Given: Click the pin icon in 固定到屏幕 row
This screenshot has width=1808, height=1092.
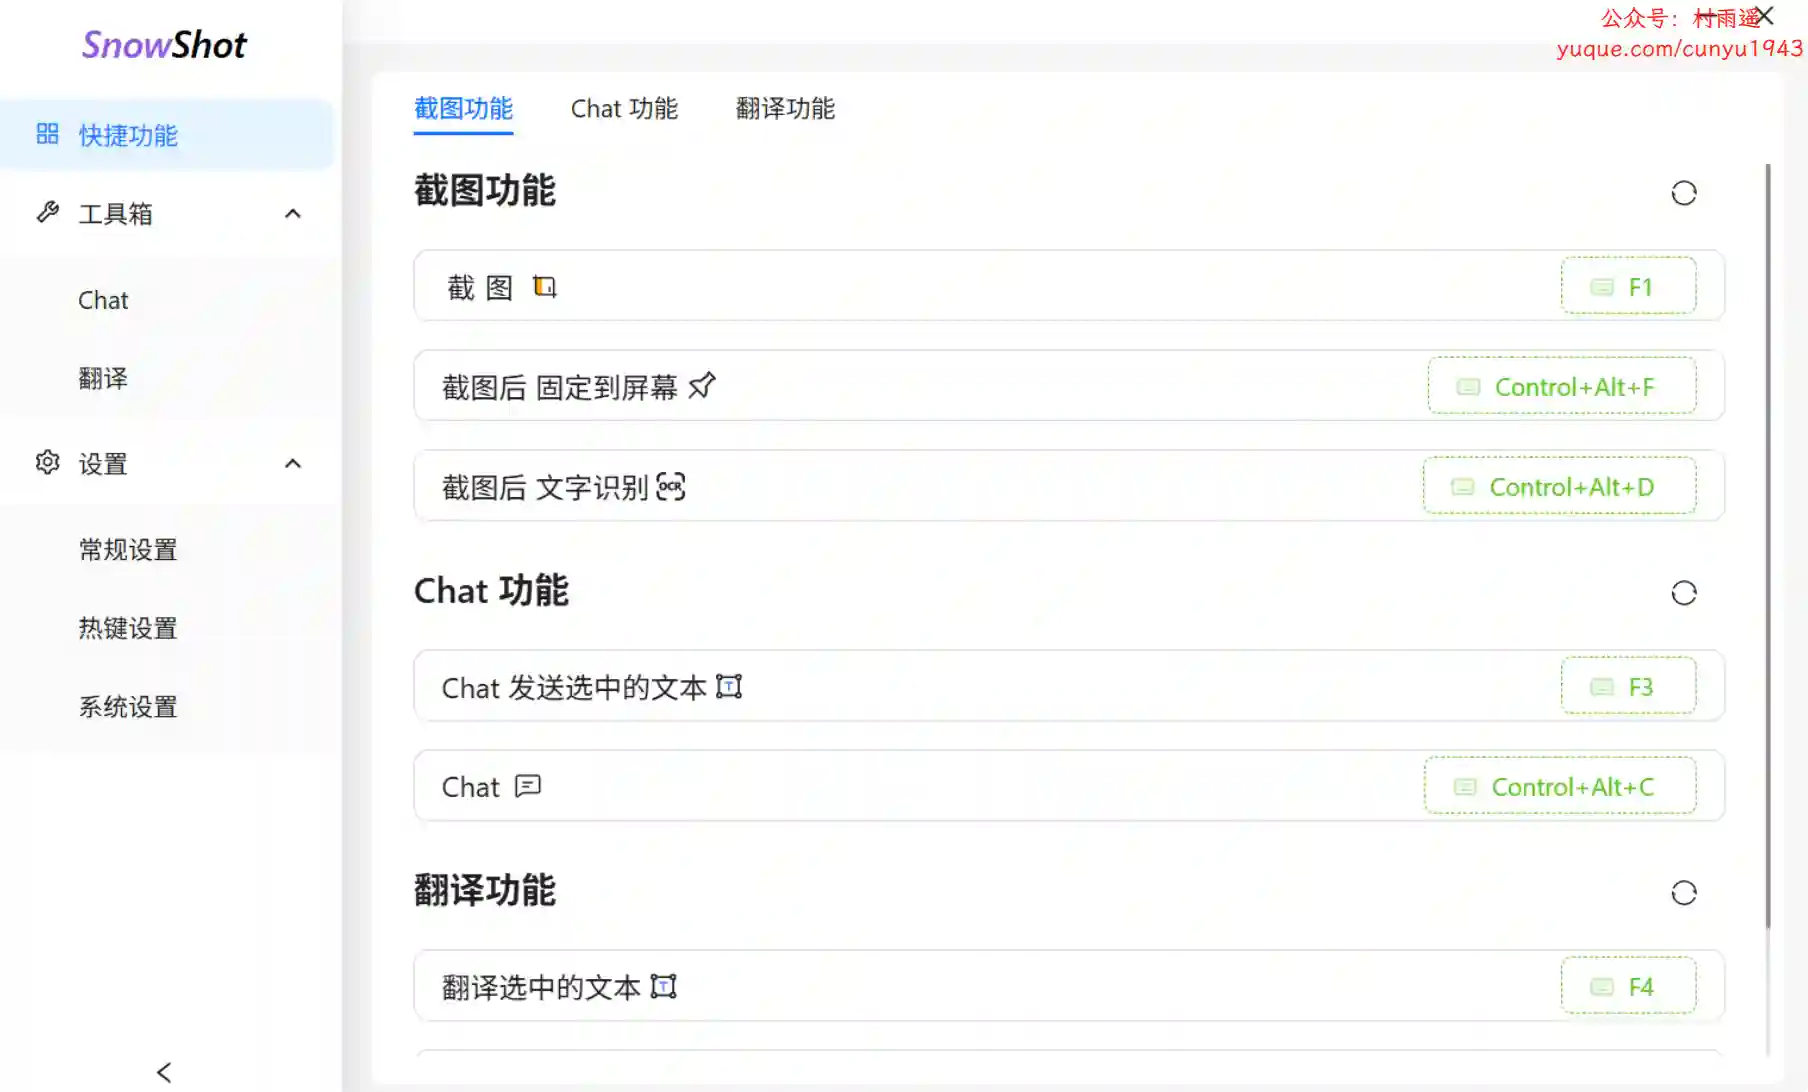Looking at the screenshot, I should coord(702,386).
